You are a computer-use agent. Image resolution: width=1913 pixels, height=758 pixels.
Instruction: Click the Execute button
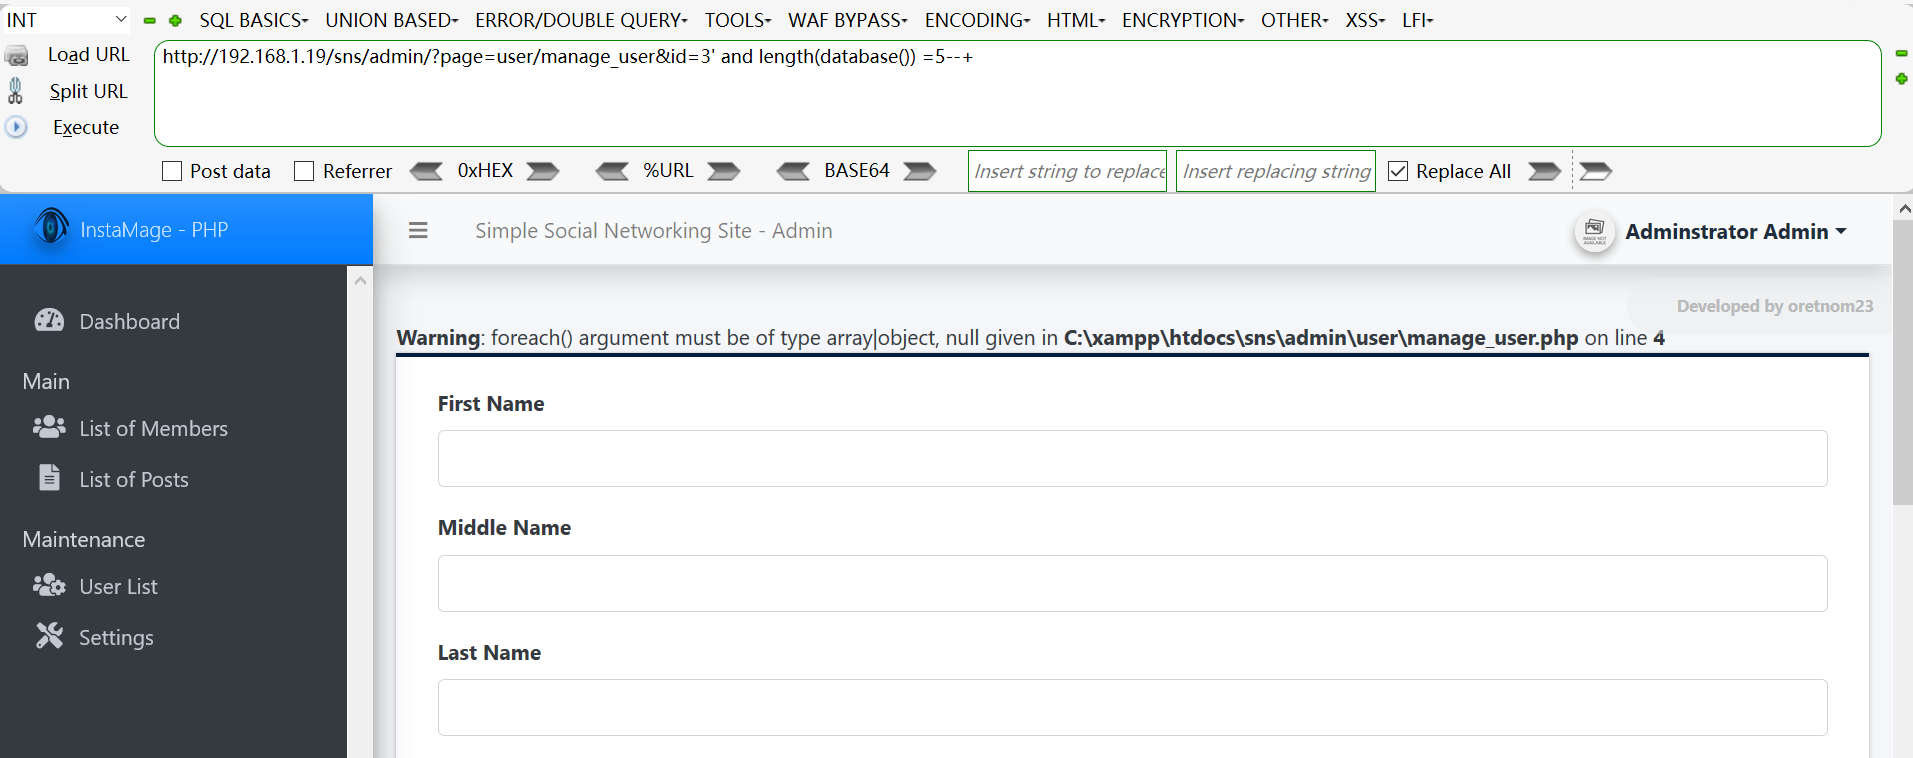86,127
